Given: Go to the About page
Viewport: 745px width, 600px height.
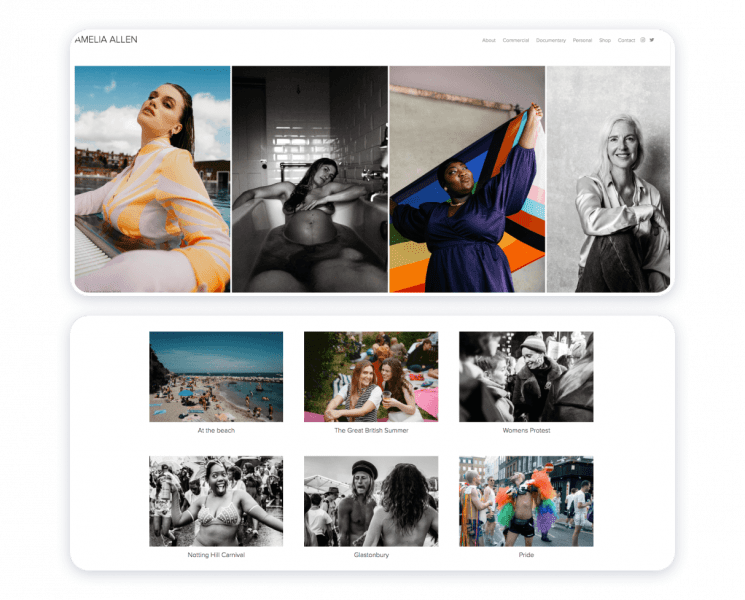Looking at the screenshot, I should 489,40.
